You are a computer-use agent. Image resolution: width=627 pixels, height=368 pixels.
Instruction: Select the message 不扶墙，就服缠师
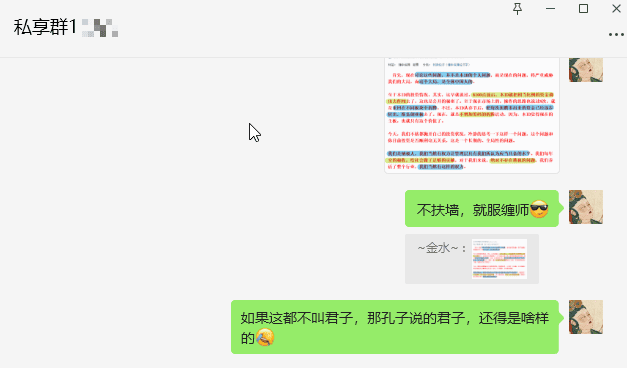click(482, 209)
